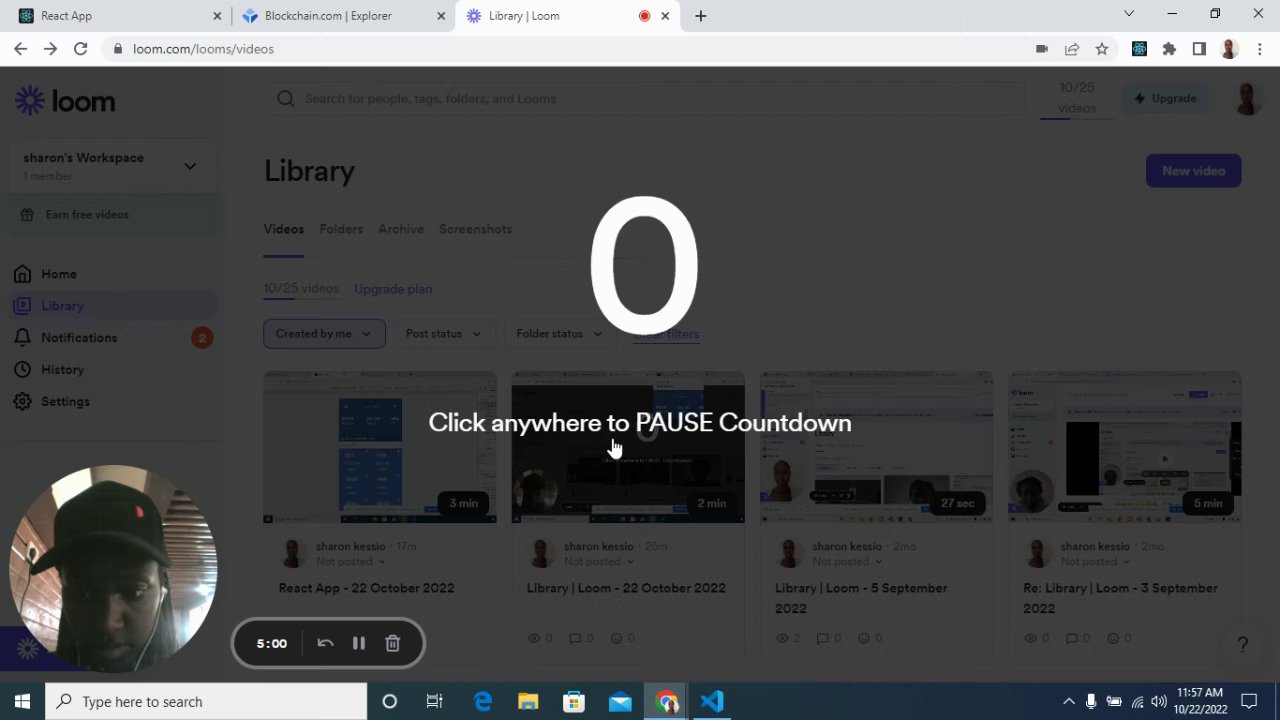Viewport: 1280px width, 720px height.
Task: Open the Created by me filter
Action: tap(324, 334)
